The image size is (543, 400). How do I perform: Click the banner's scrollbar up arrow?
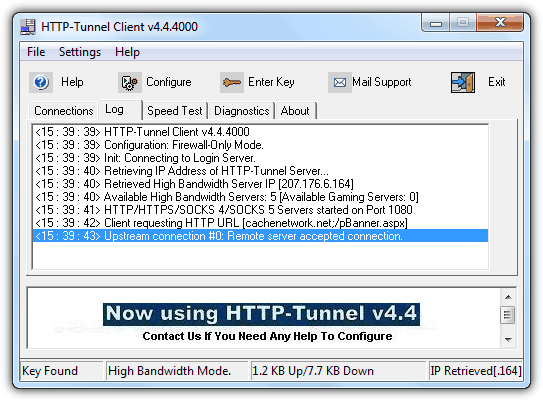[x=508, y=297]
